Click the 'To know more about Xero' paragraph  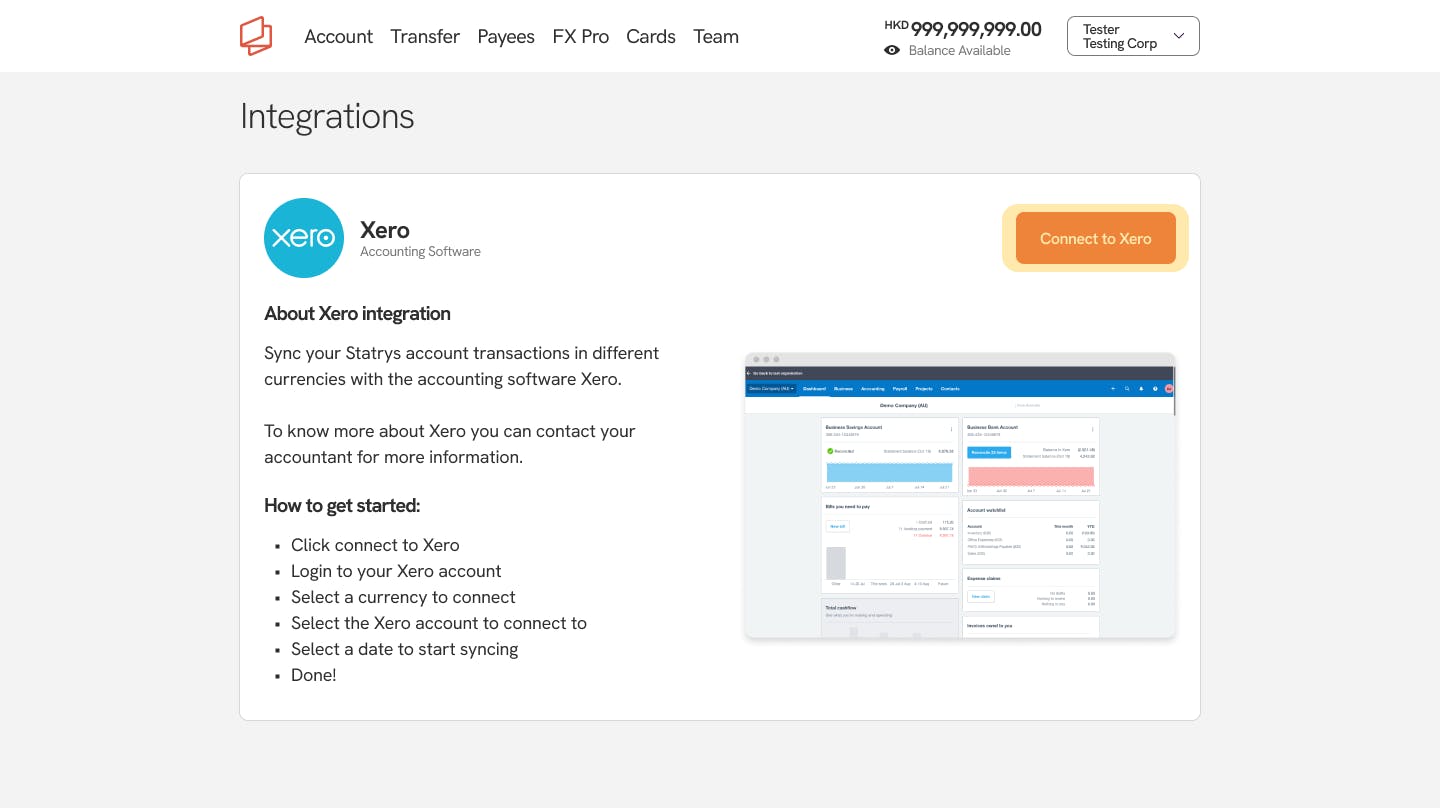pyautogui.click(x=450, y=444)
